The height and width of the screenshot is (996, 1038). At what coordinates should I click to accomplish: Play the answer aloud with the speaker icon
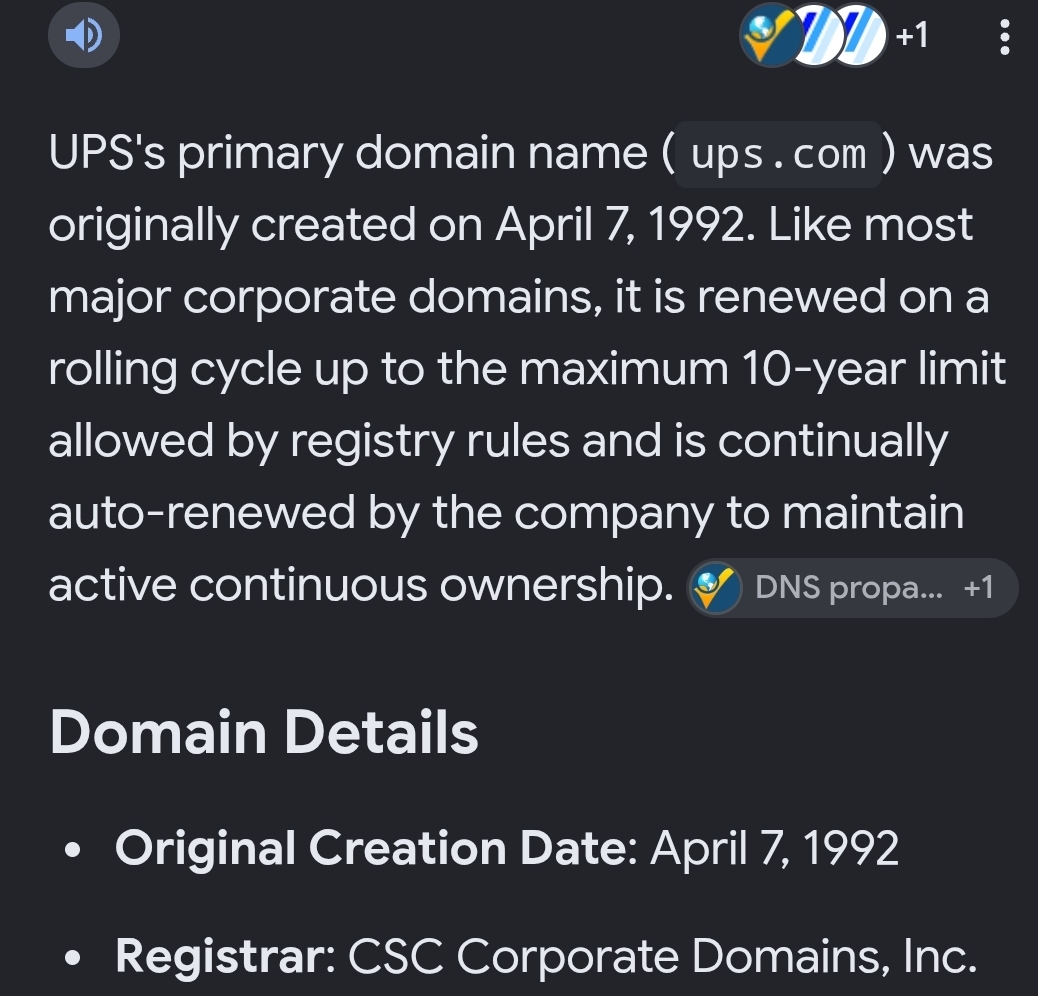[x=84, y=34]
